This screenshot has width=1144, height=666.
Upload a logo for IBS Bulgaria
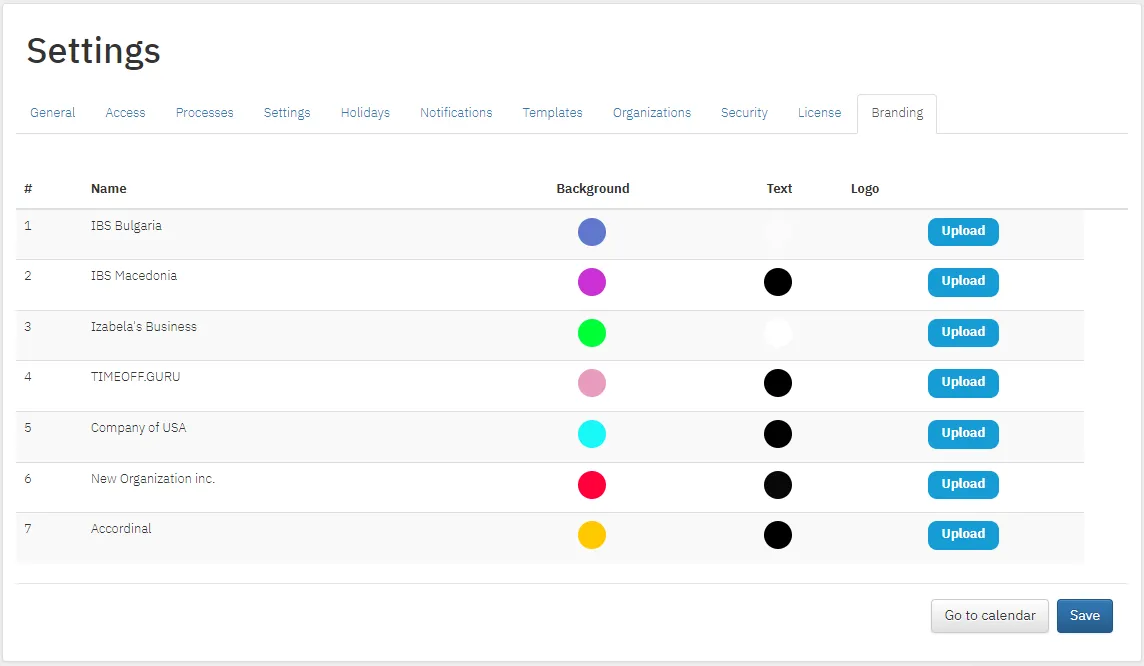963,232
